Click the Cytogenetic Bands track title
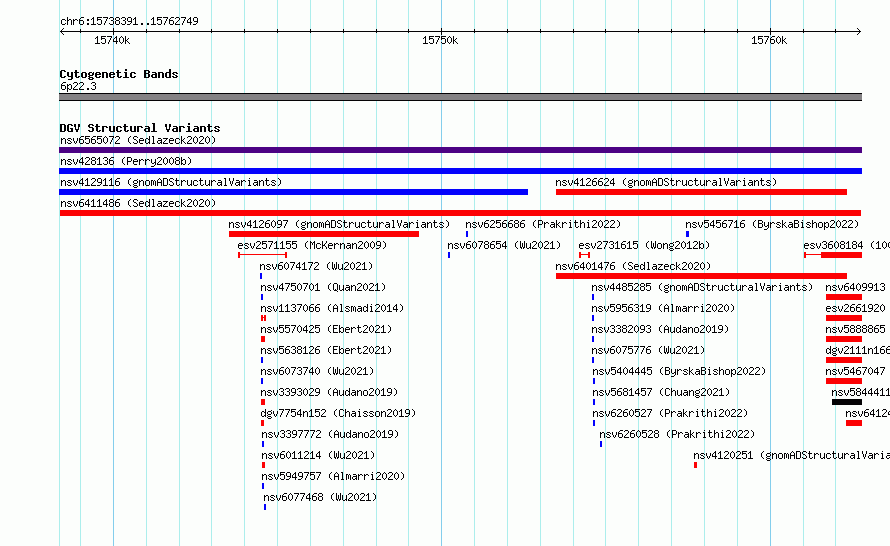890x546 pixels. pyautogui.click(x=119, y=74)
